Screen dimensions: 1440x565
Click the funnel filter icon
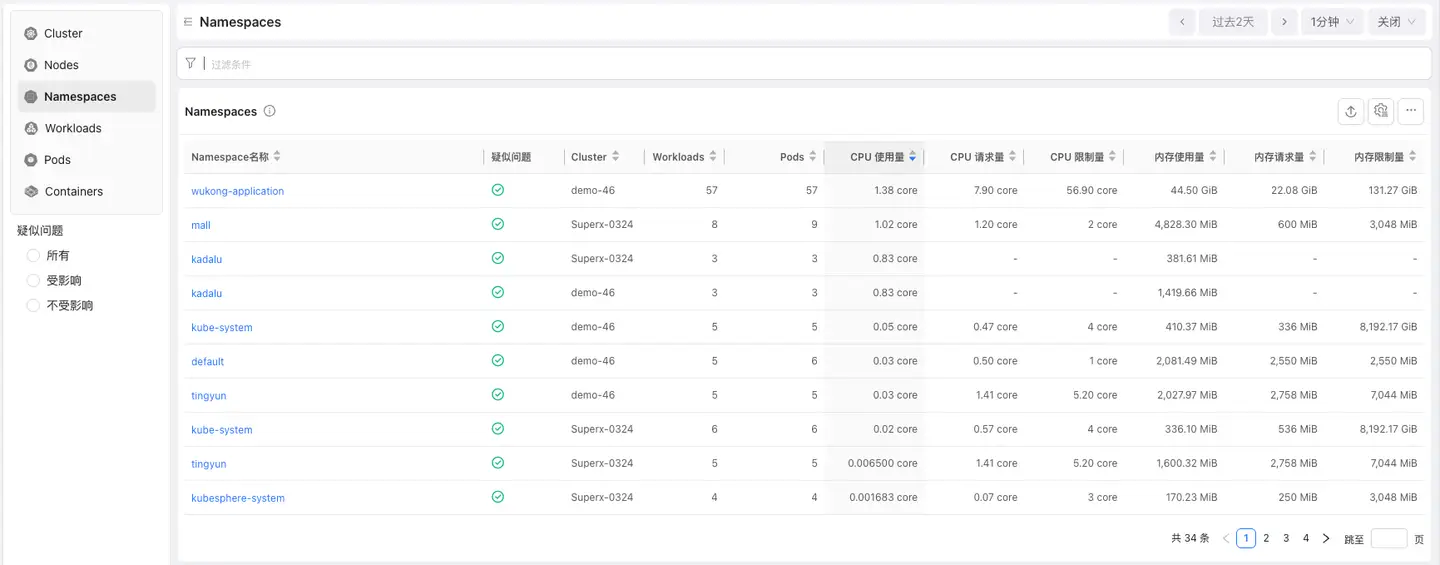pyautogui.click(x=191, y=63)
